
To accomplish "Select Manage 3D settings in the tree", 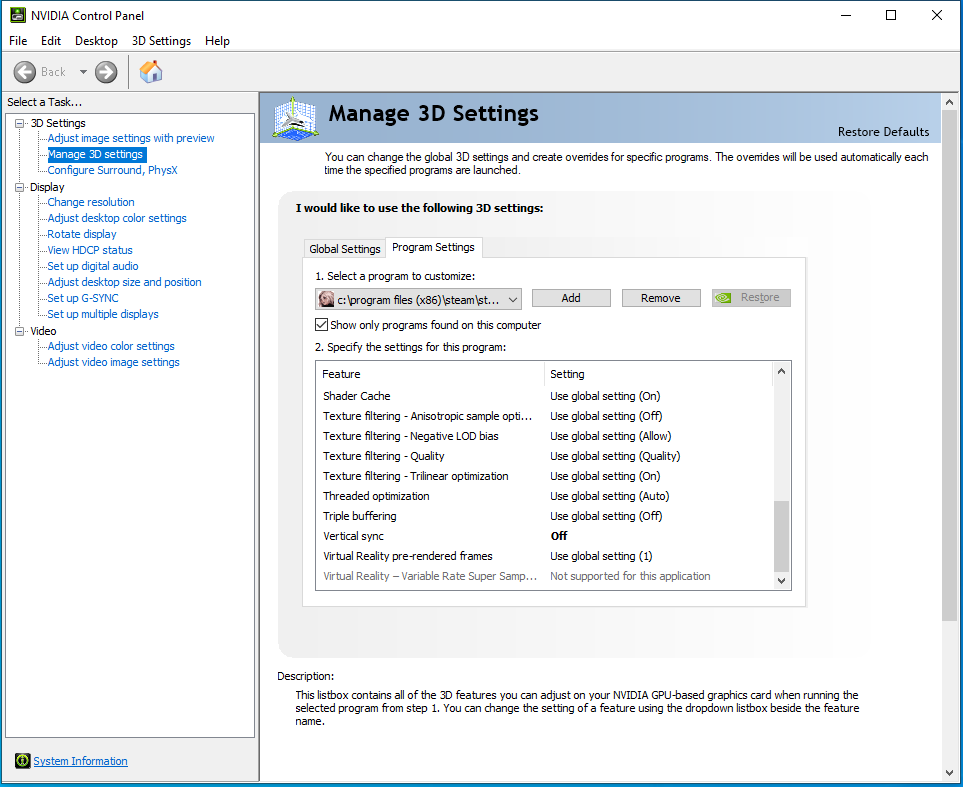I will tap(95, 154).
